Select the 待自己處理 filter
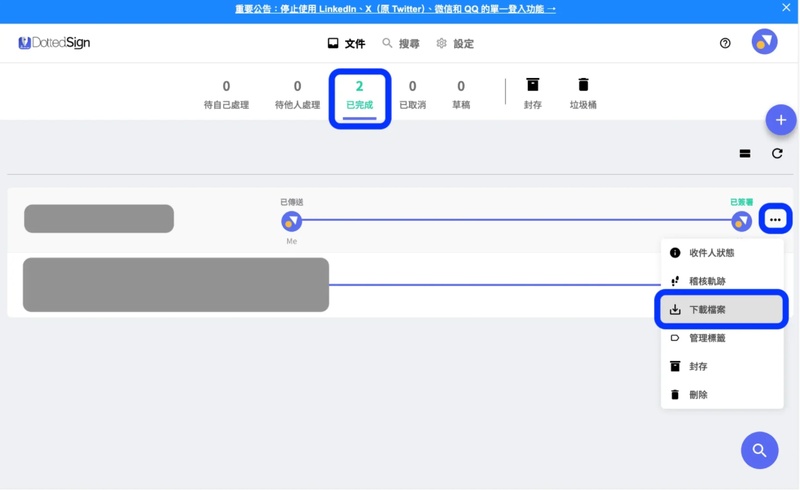Viewport: 800px width, 490px height. click(226, 95)
